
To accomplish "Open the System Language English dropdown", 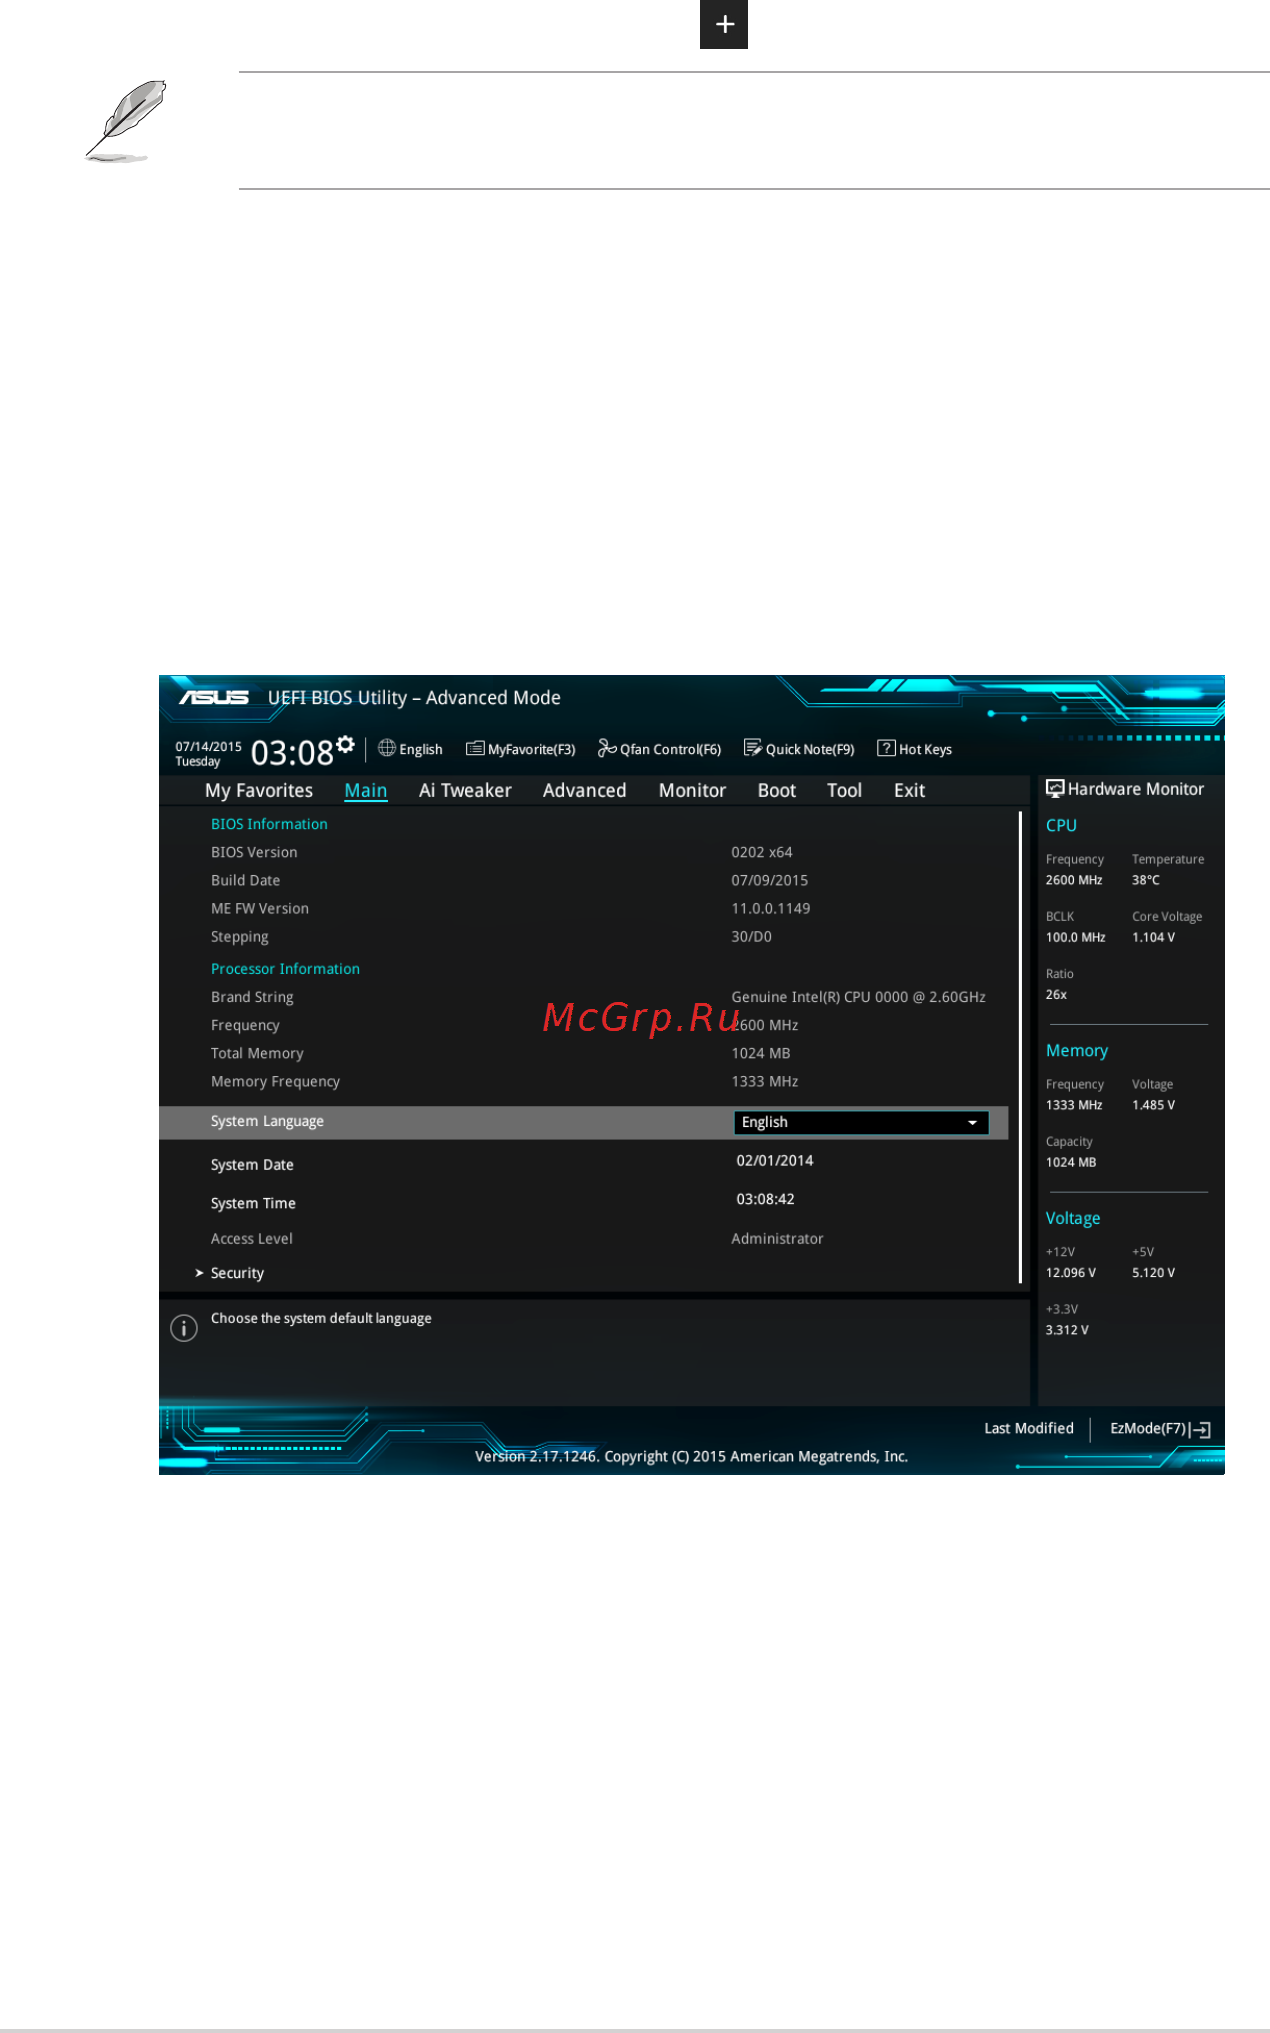I will [x=861, y=1122].
